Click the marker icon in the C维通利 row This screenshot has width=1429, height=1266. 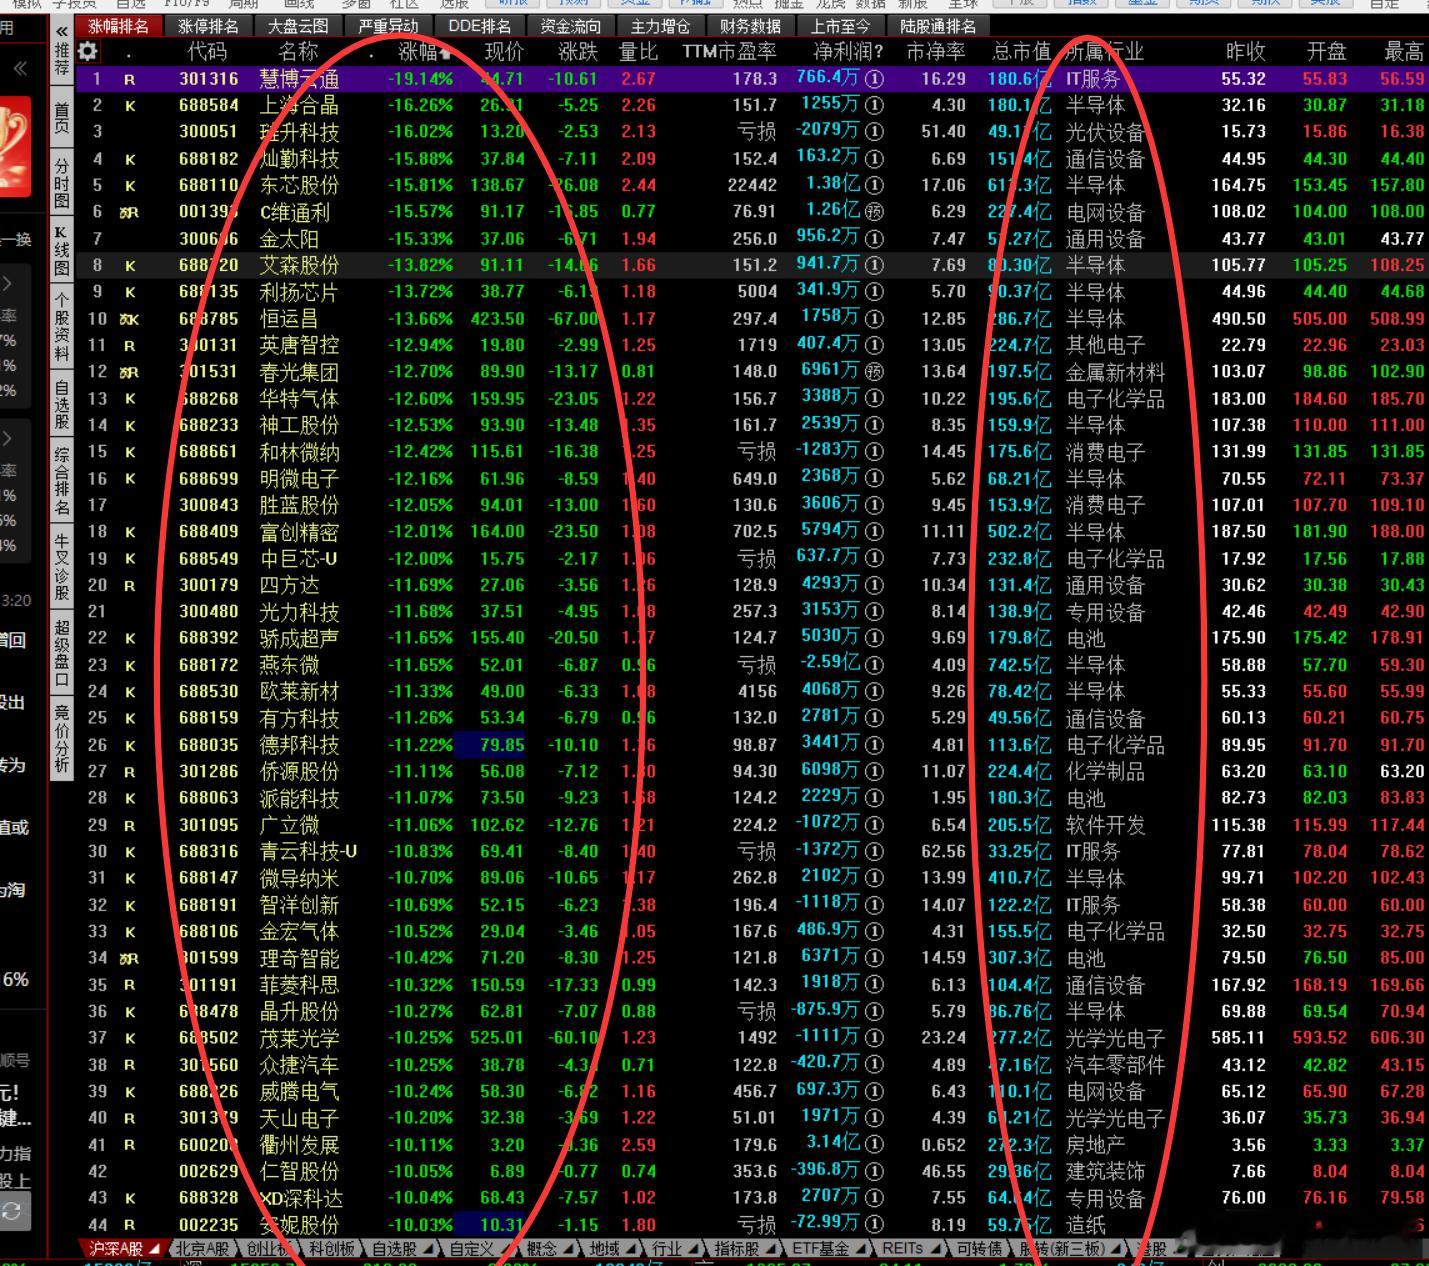tap(129, 212)
